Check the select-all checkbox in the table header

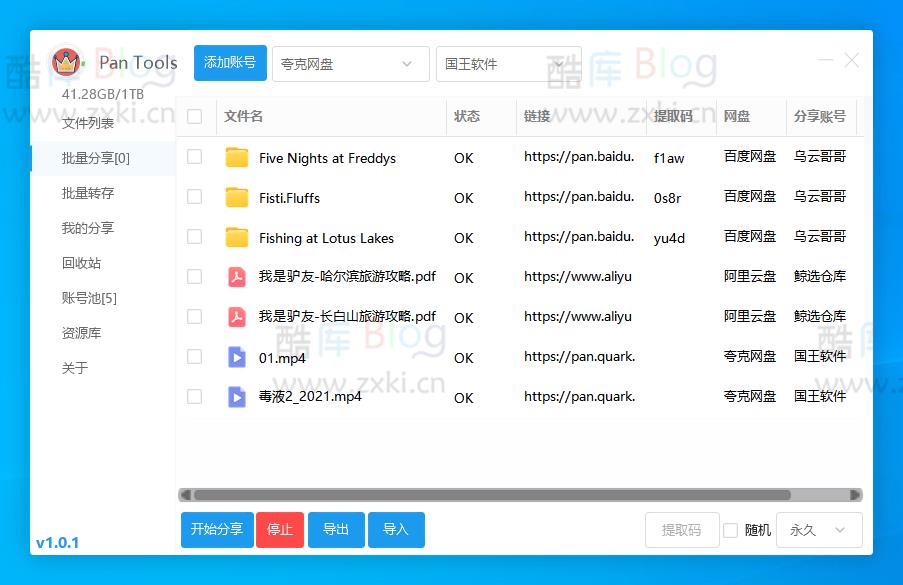(194, 117)
